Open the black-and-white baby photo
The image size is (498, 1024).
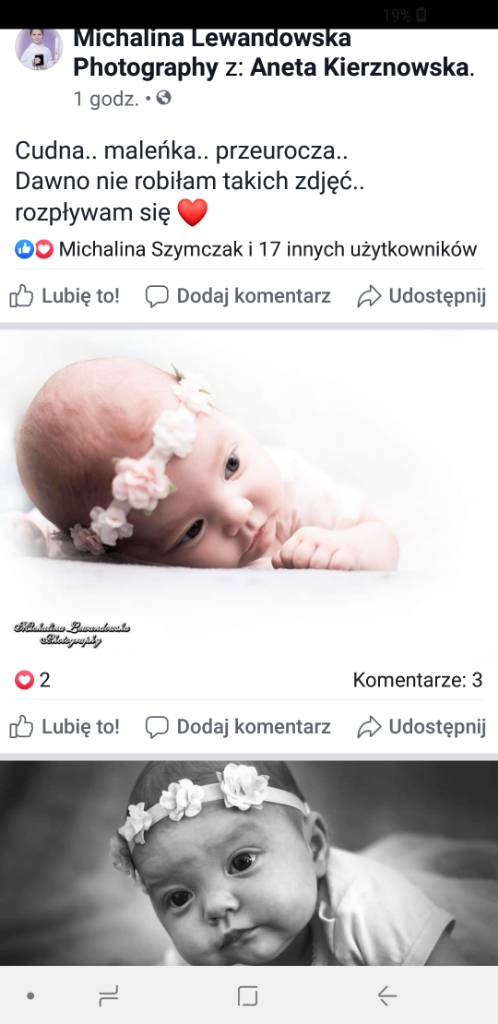249,863
